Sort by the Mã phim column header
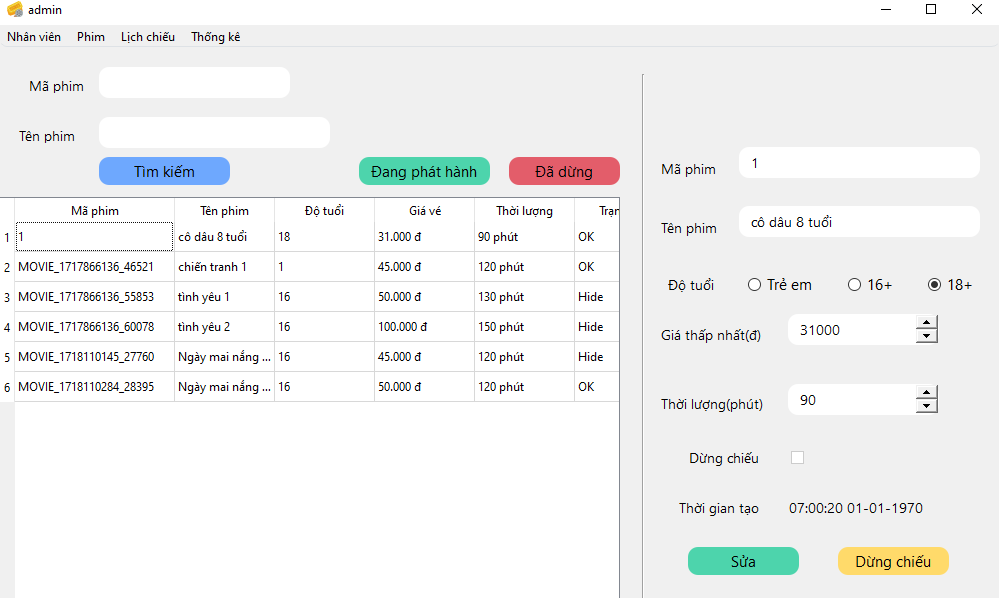This screenshot has height=598, width=999. (95, 211)
